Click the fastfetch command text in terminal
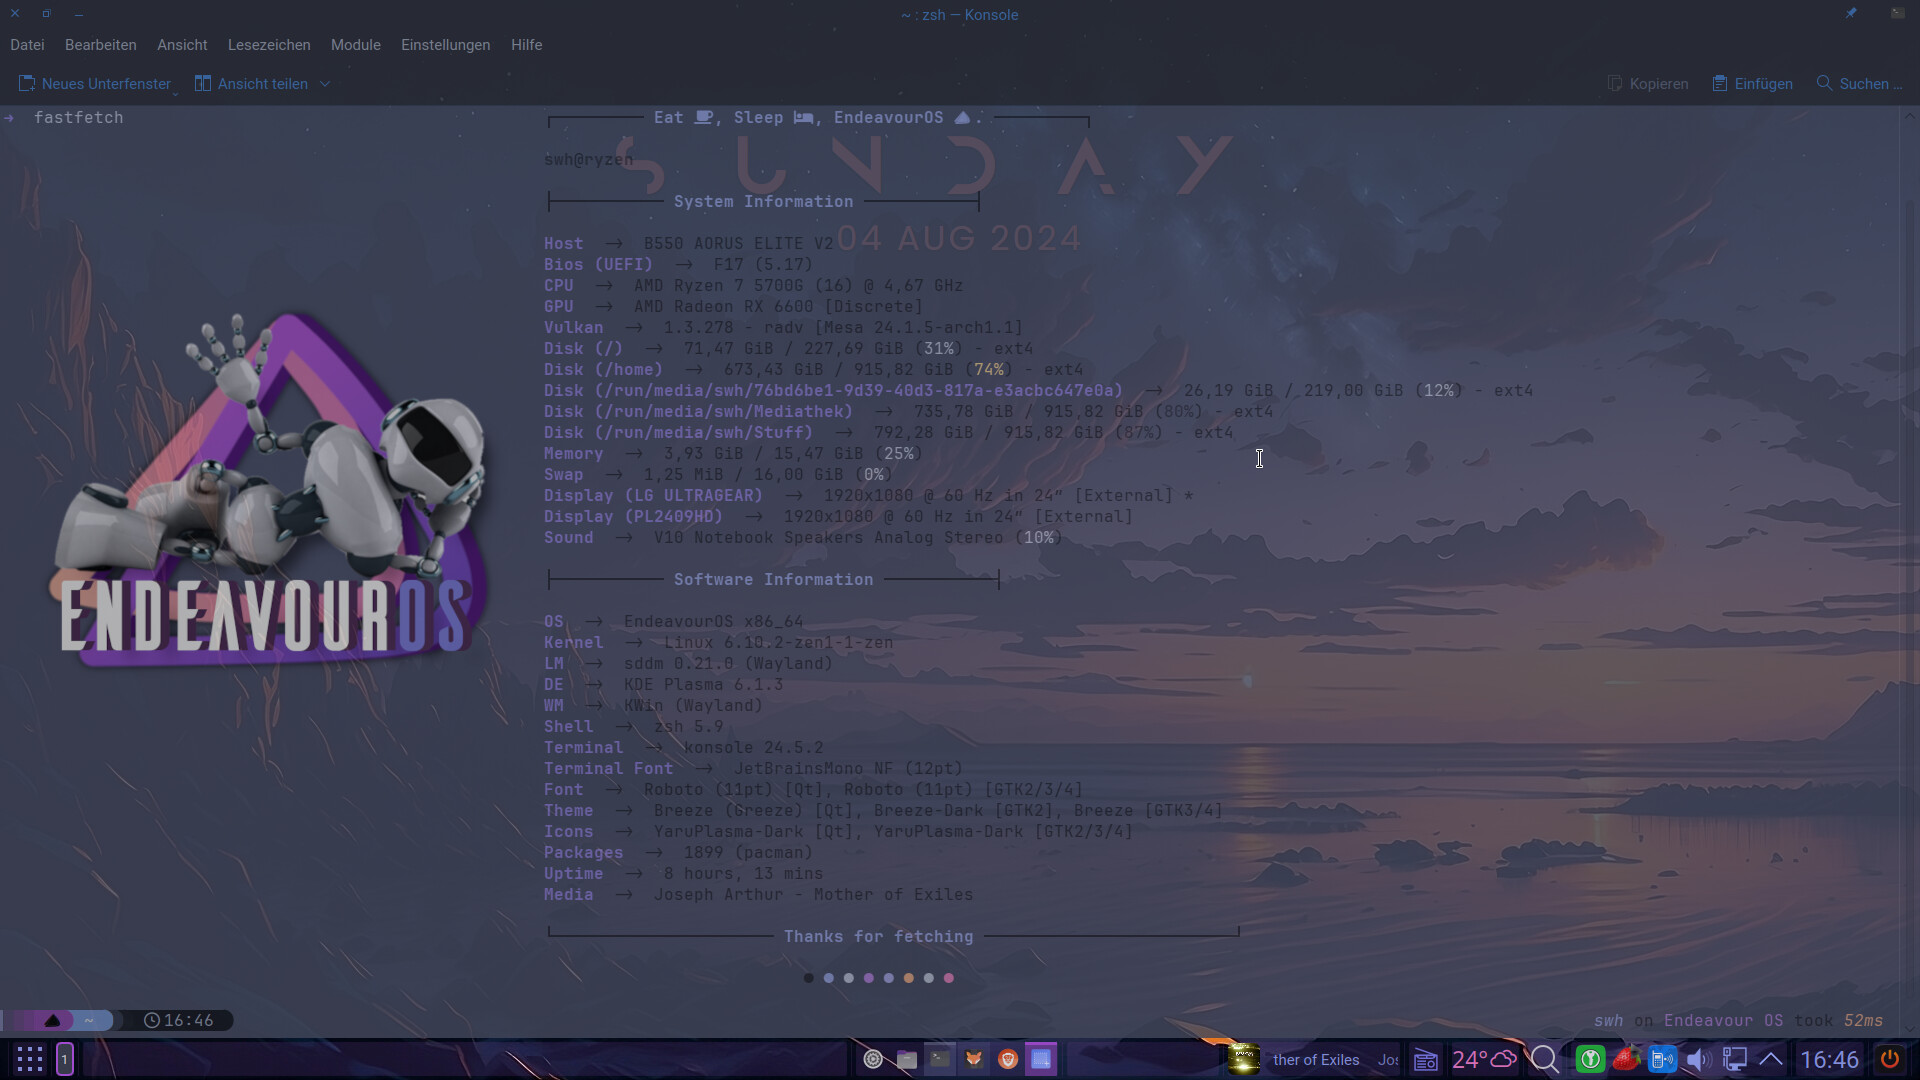1920x1080 pixels. click(78, 118)
